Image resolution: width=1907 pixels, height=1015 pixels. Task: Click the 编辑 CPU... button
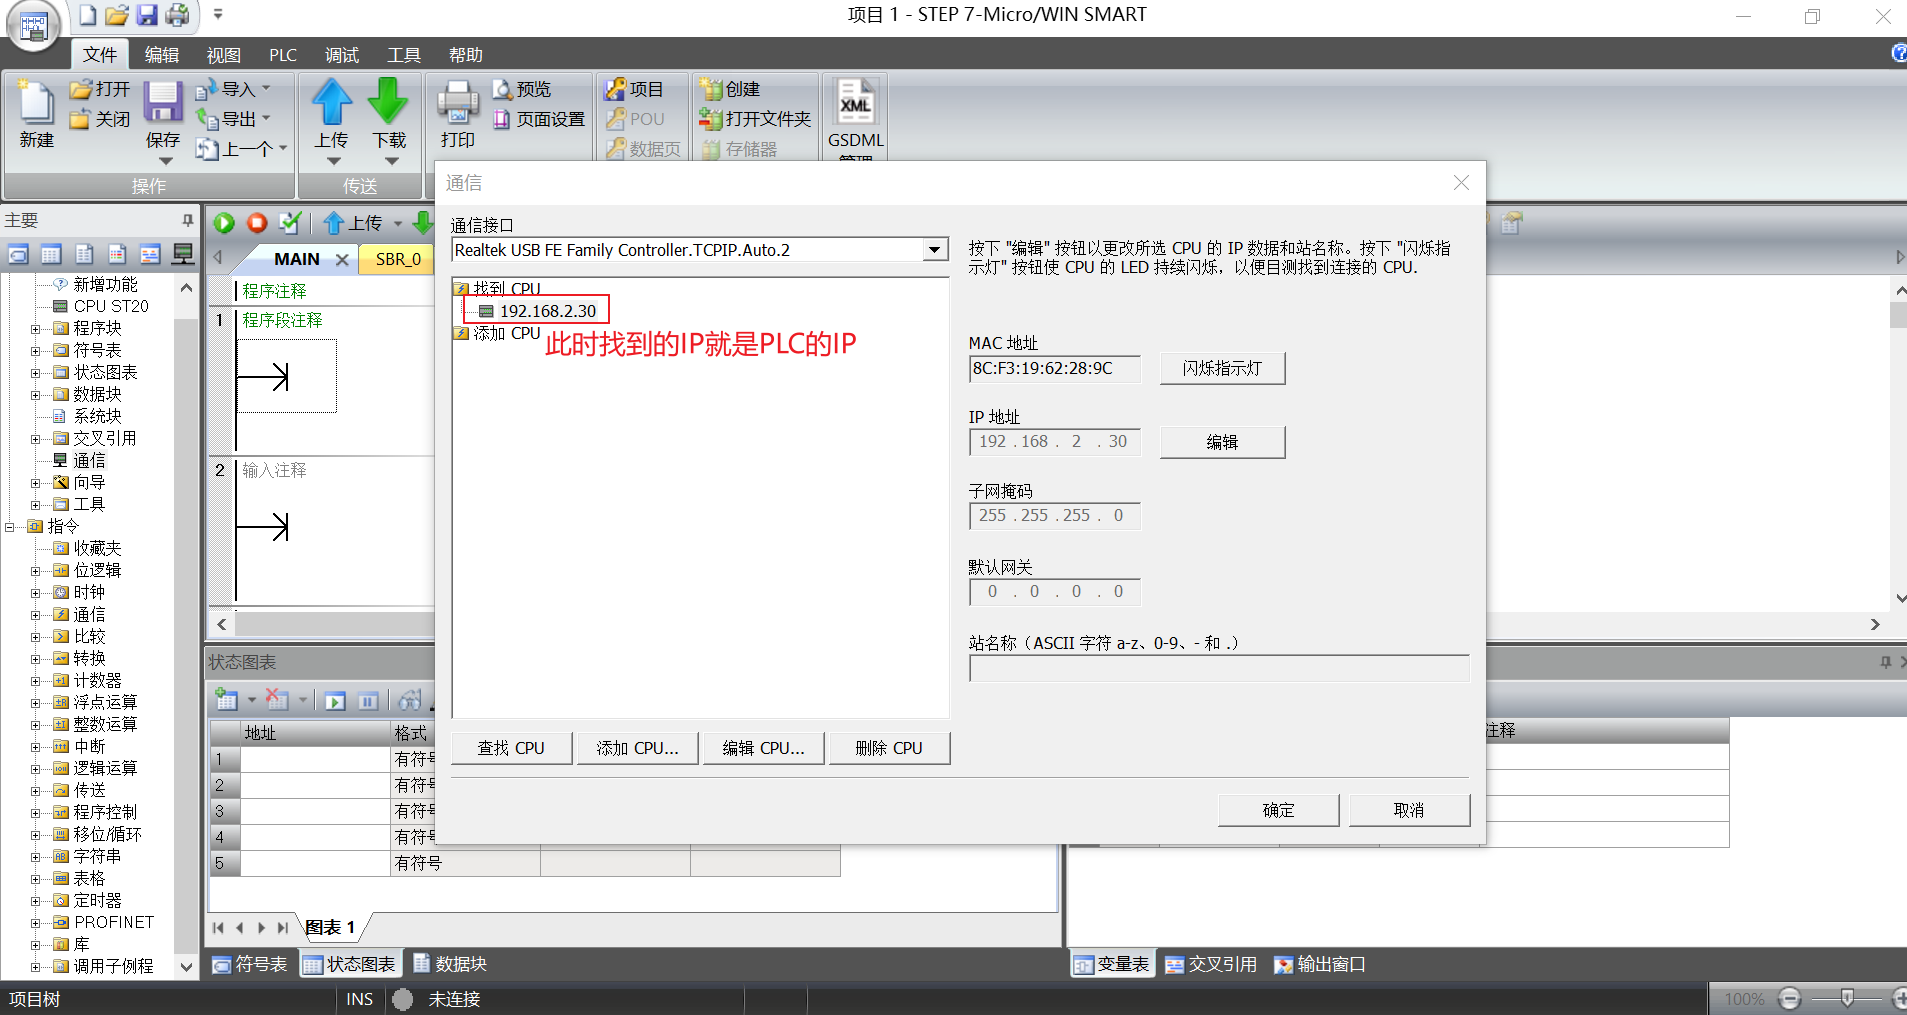[763, 748]
